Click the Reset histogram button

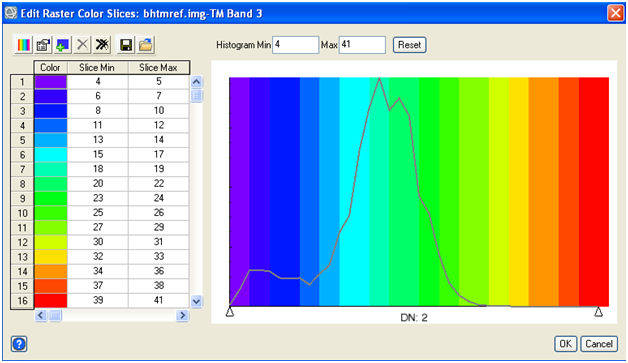pos(409,45)
